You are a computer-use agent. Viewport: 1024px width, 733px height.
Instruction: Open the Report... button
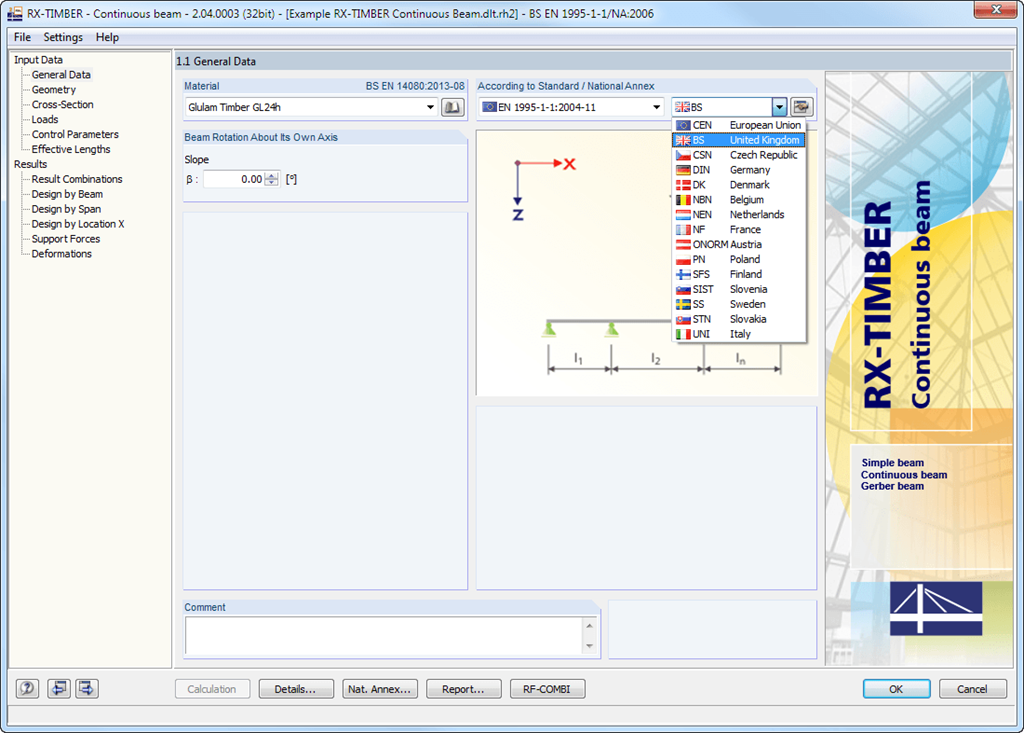tap(464, 689)
